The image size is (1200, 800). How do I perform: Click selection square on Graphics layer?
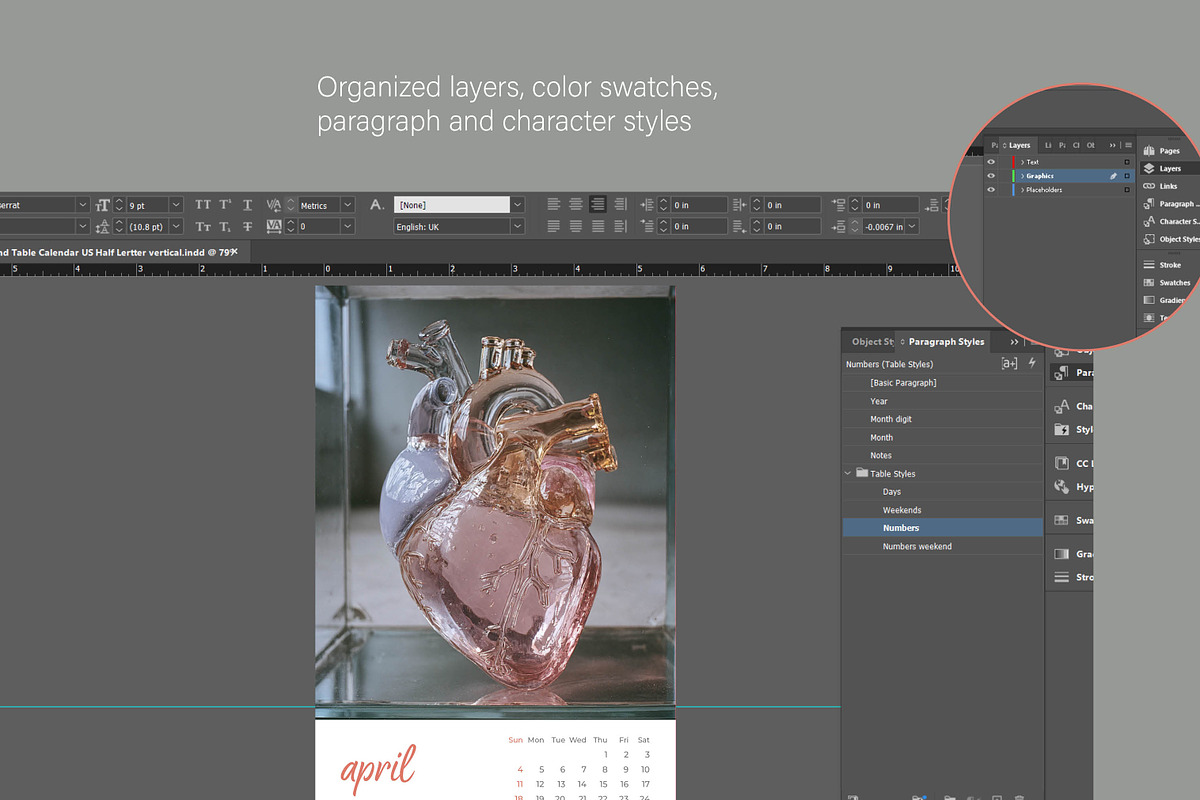click(x=1127, y=176)
